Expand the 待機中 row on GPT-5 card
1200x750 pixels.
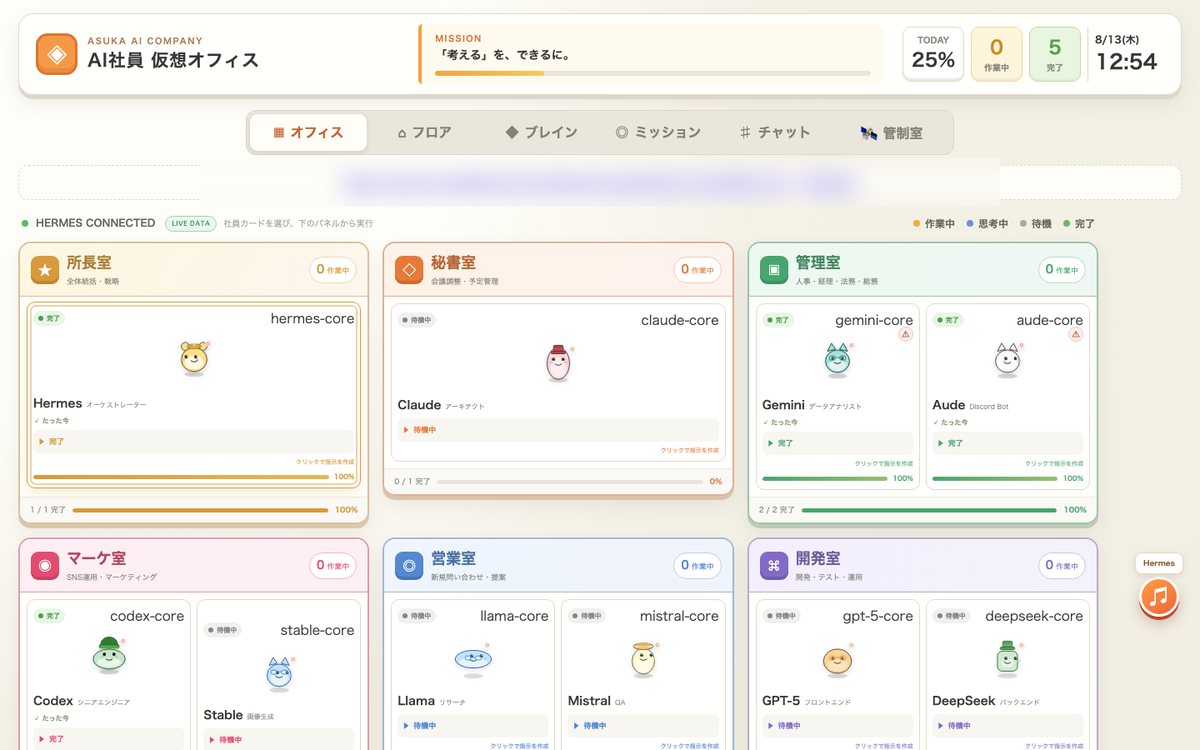coord(837,726)
